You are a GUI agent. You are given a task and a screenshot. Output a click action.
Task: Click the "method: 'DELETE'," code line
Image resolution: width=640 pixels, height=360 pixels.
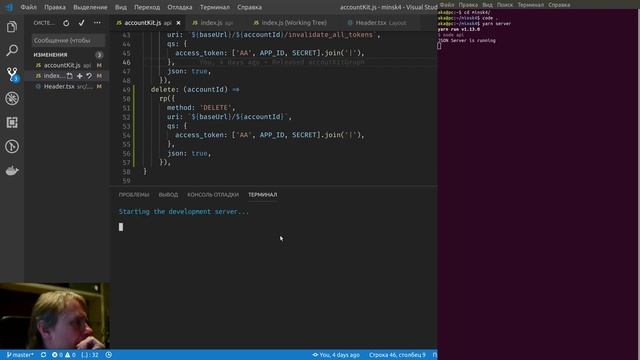pos(201,108)
